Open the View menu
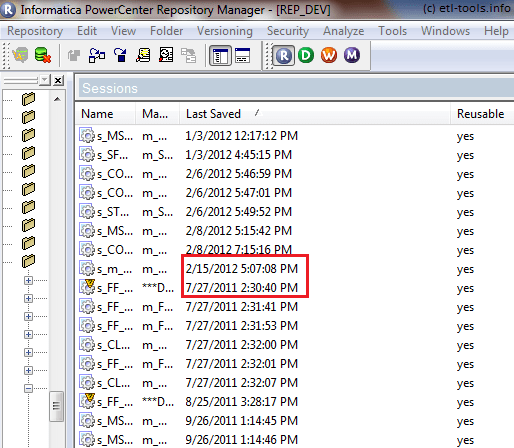 [x=123, y=31]
